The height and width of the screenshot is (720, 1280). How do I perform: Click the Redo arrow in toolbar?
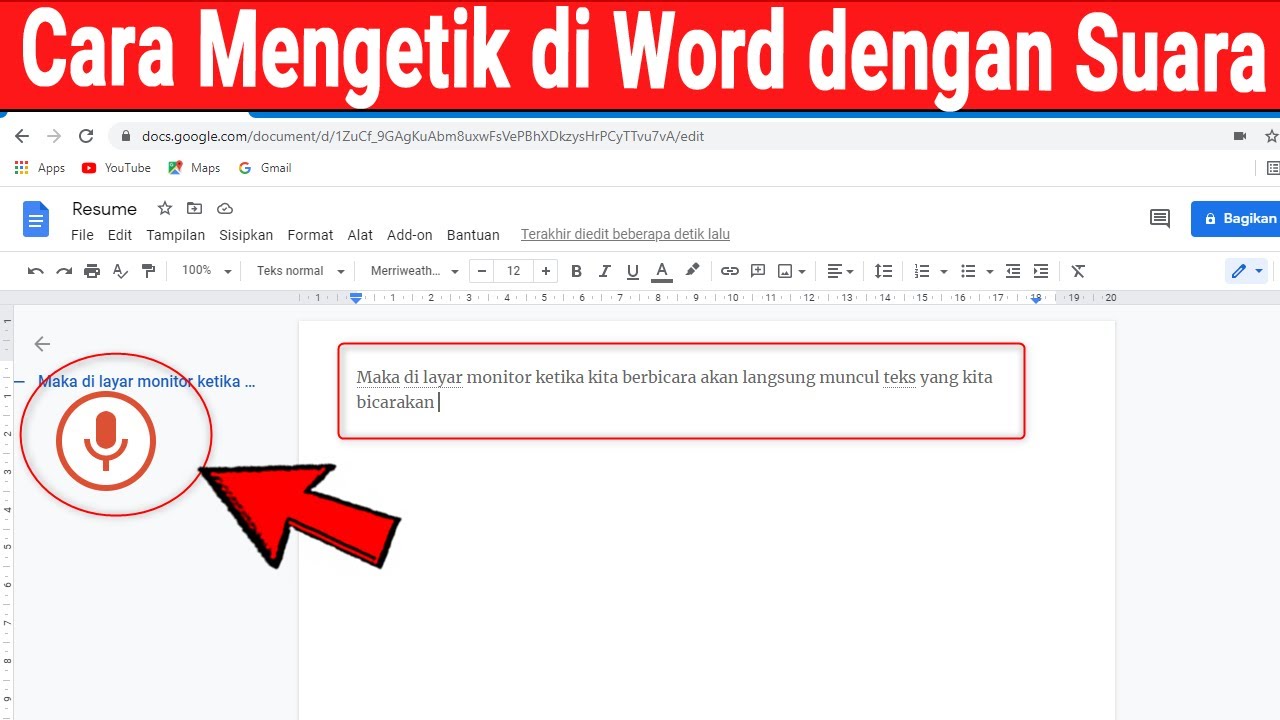pos(64,271)
